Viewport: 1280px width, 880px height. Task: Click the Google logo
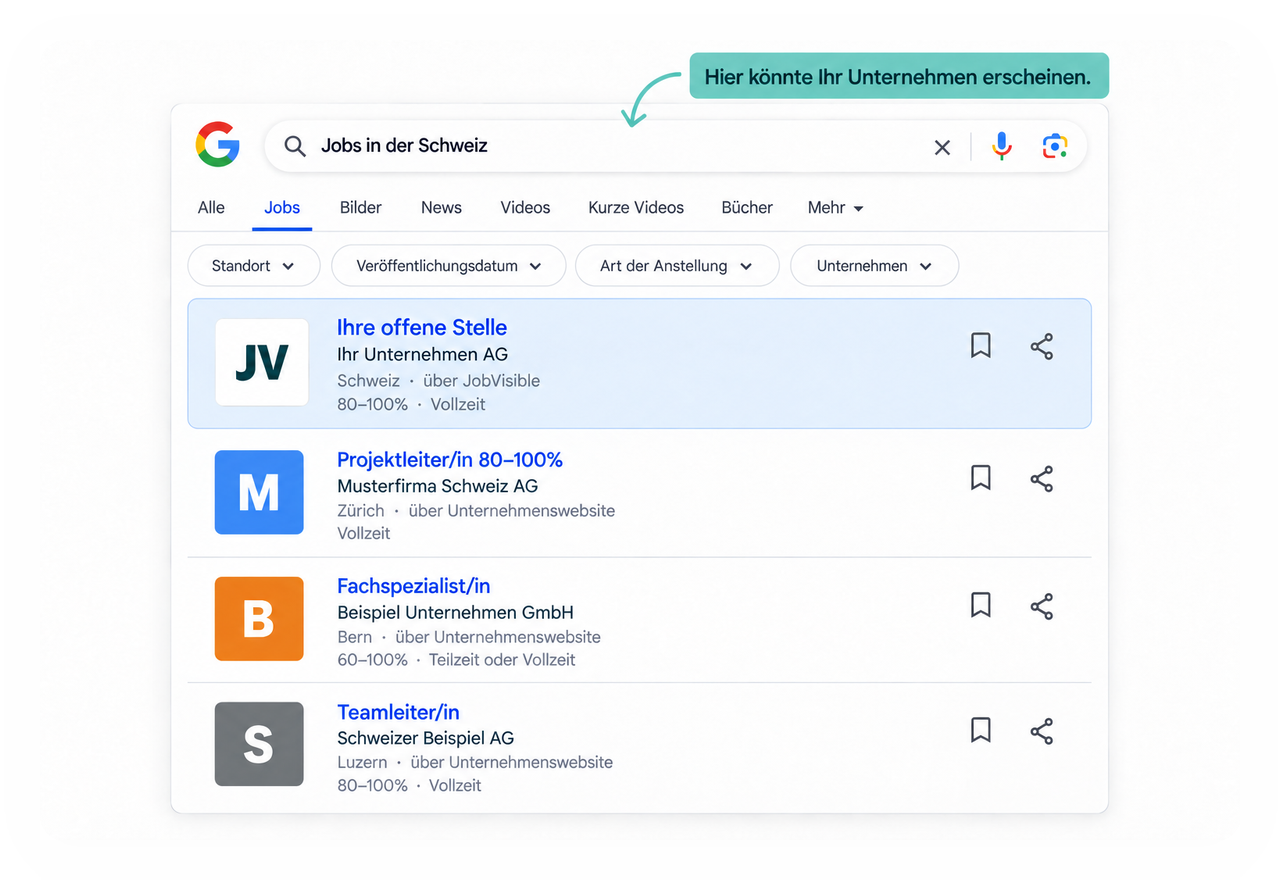(x=217, y=145)
